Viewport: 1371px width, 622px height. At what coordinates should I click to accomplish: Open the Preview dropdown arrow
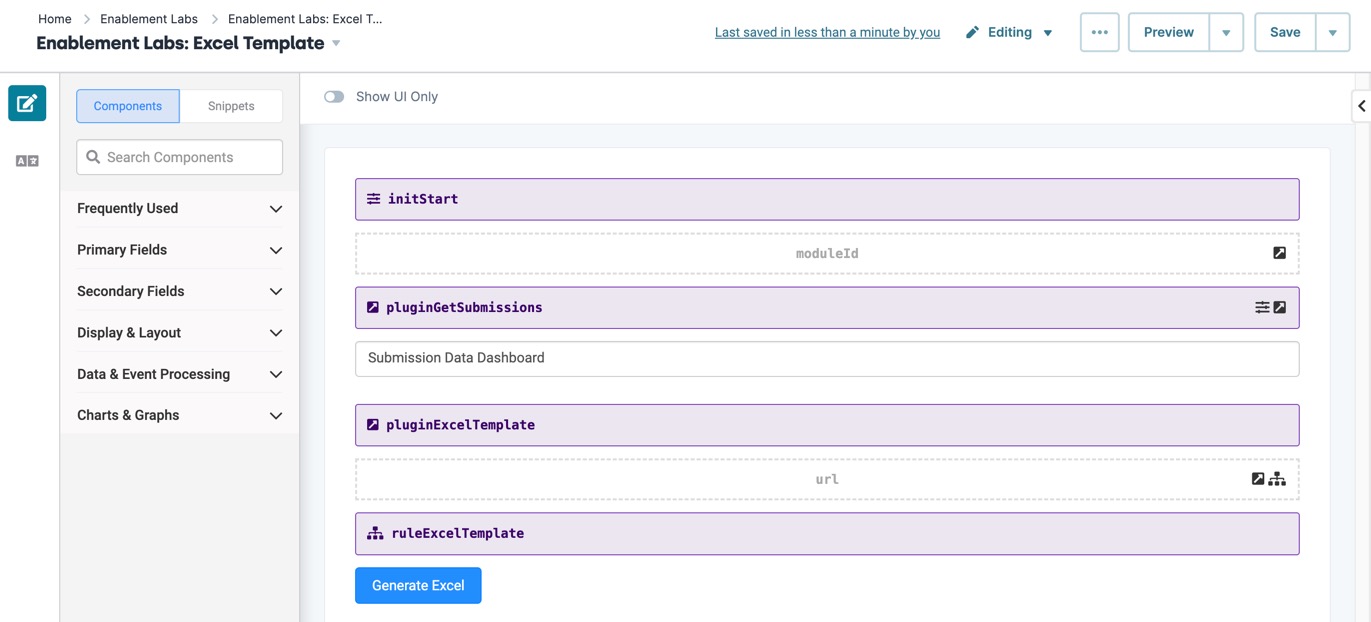point(1226,32)
